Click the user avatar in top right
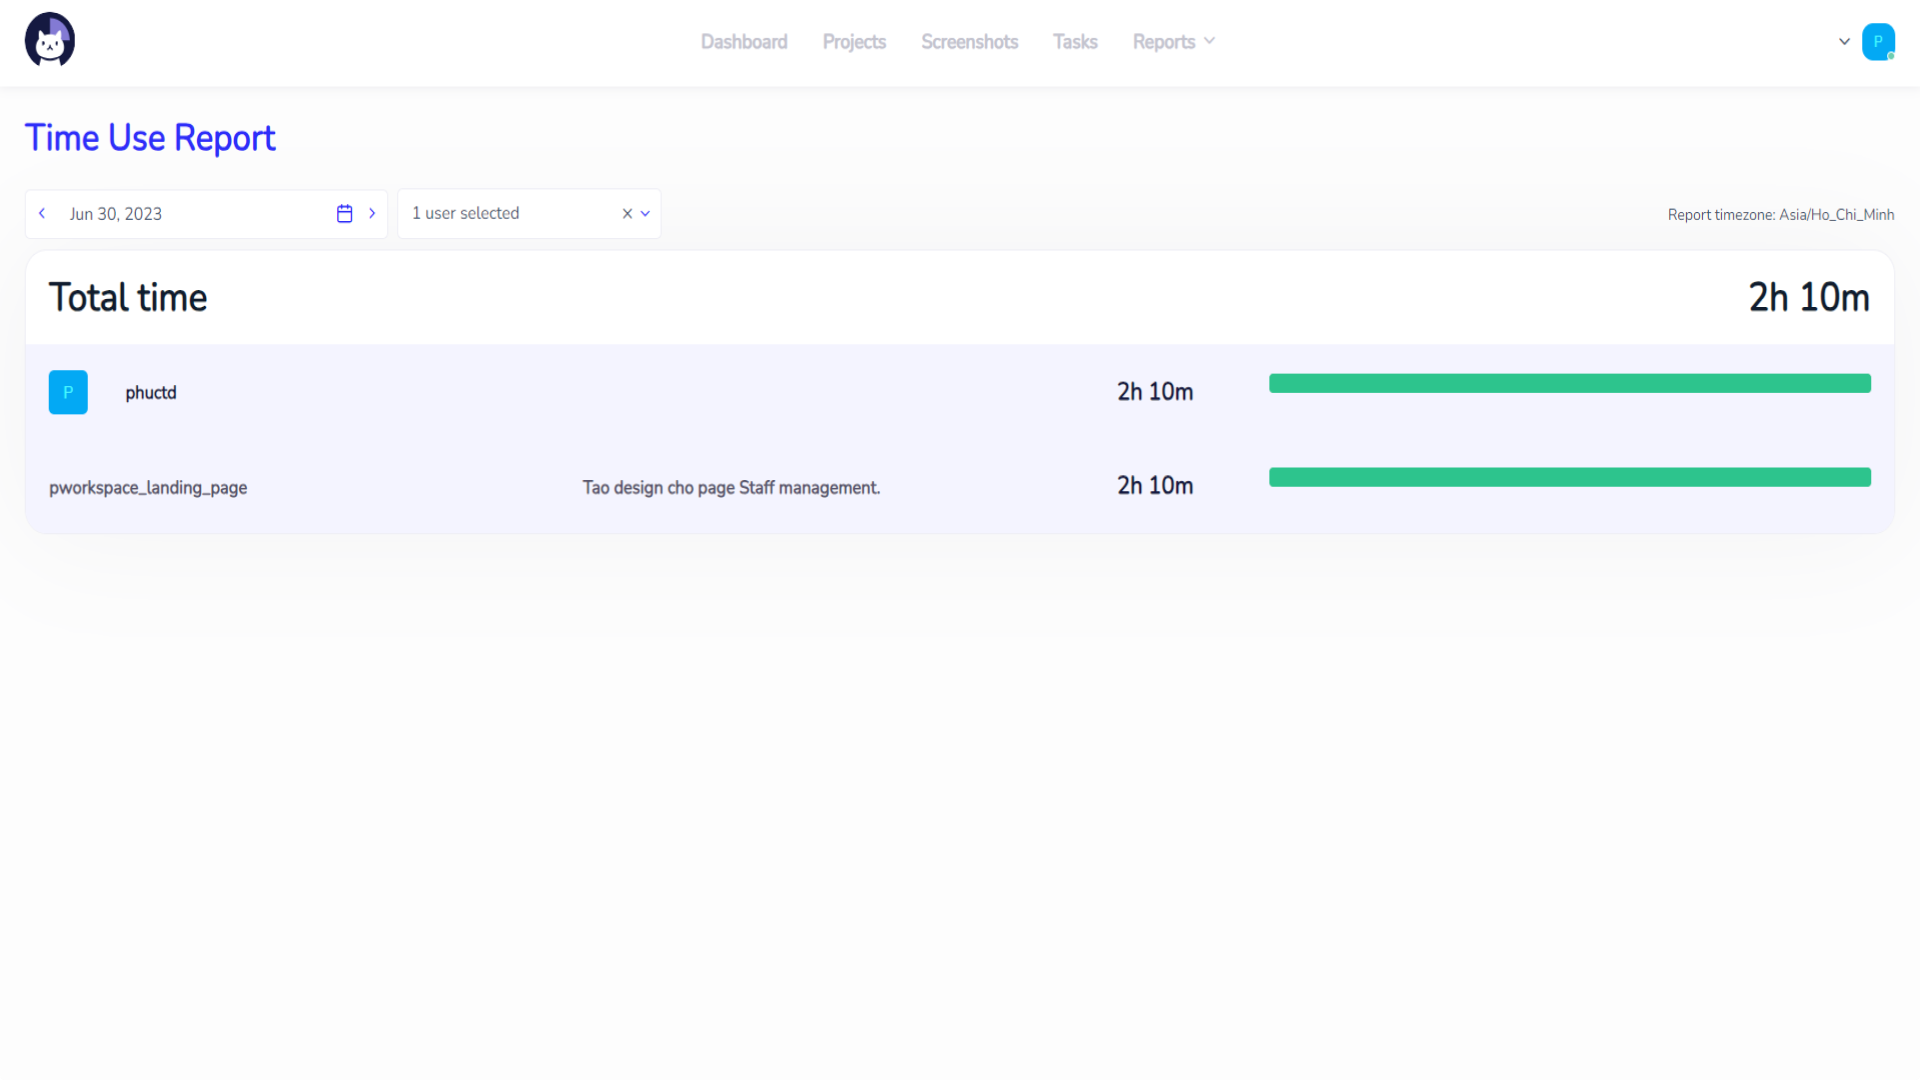Image resolution: width=1920 pixels, height=1080 pixels. tap(1878, 42)
